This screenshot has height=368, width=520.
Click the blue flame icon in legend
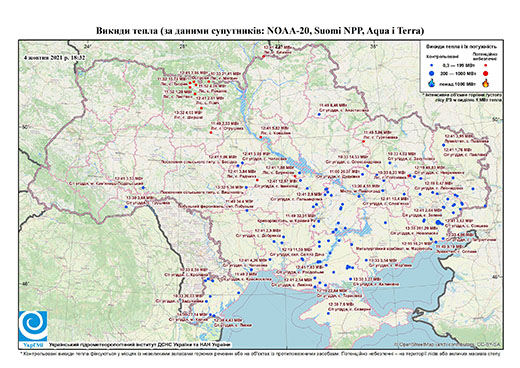[432, 83]
